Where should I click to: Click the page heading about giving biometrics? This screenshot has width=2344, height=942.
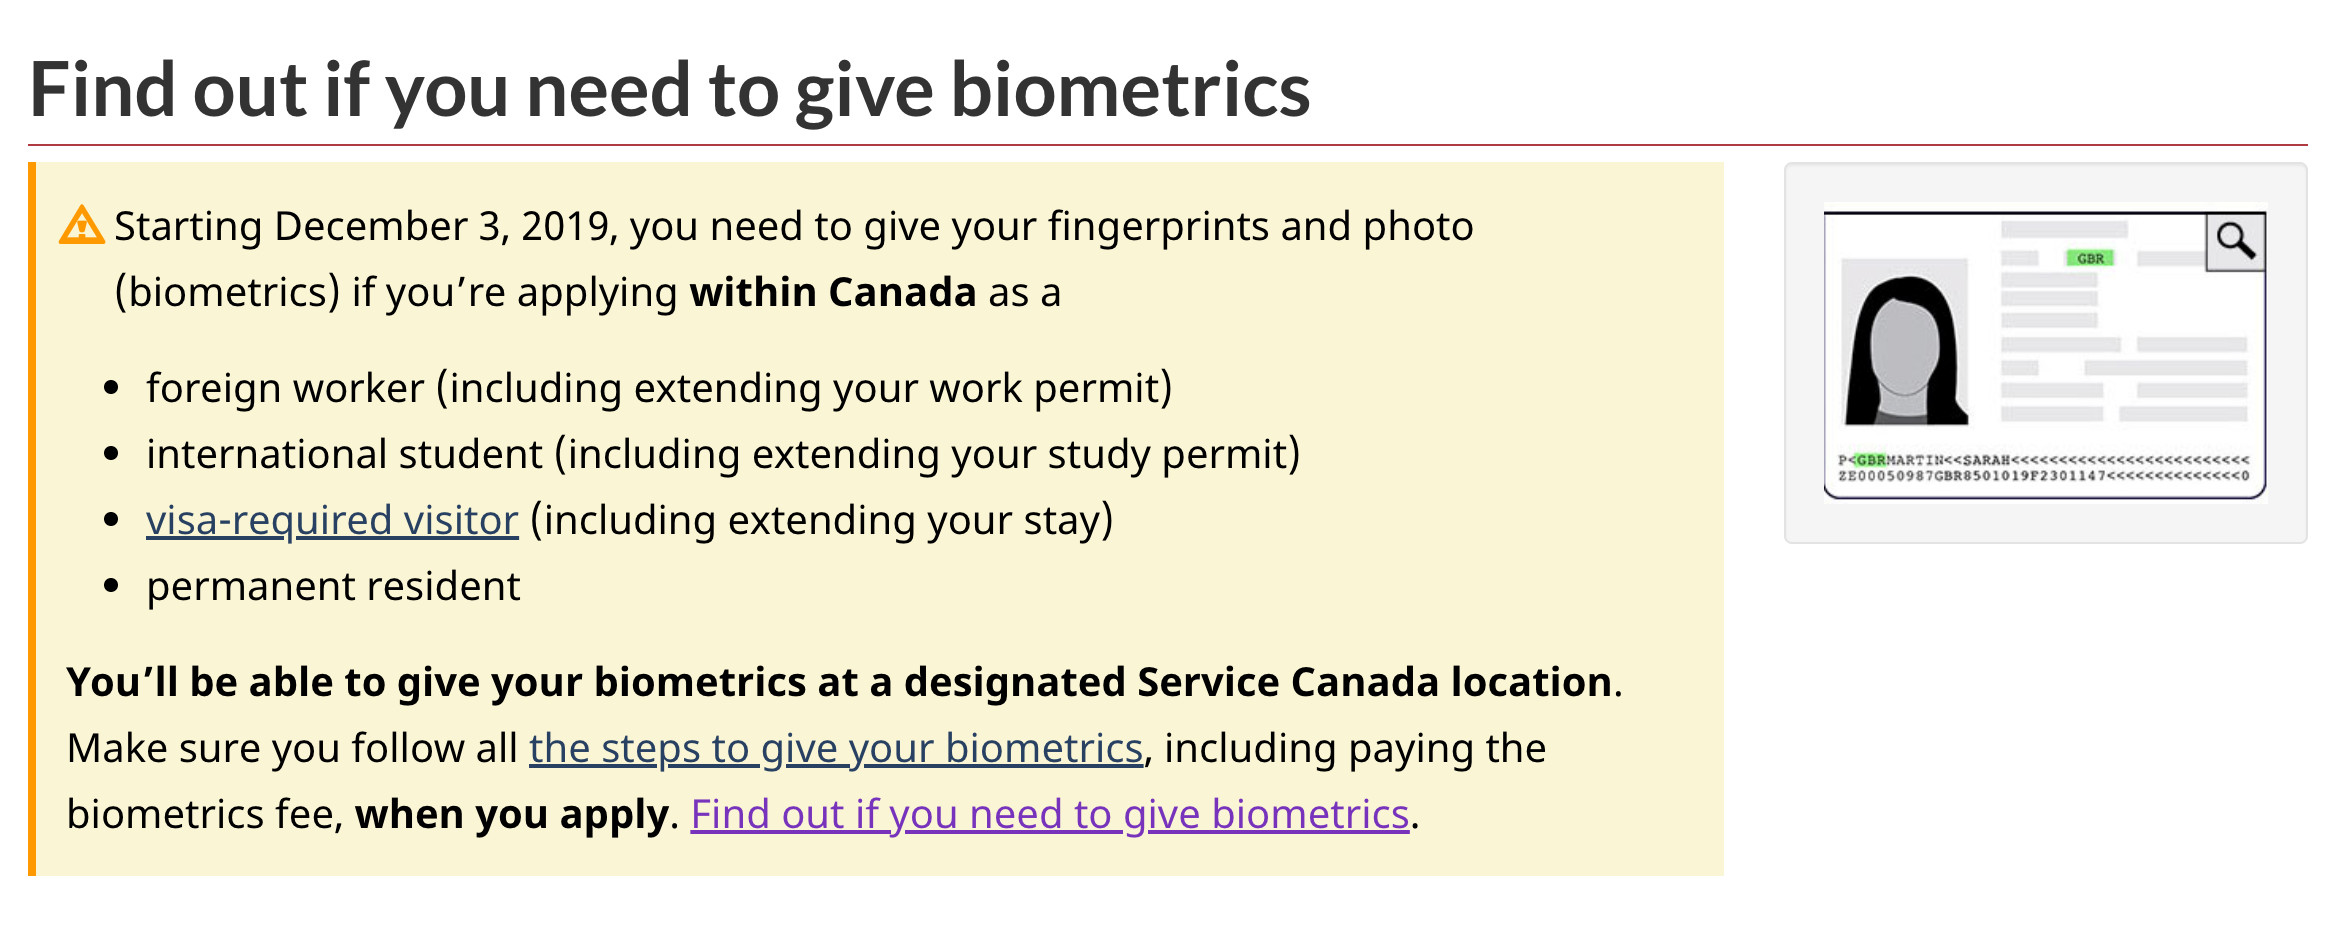pyautogui.click(x=669, y=90)
